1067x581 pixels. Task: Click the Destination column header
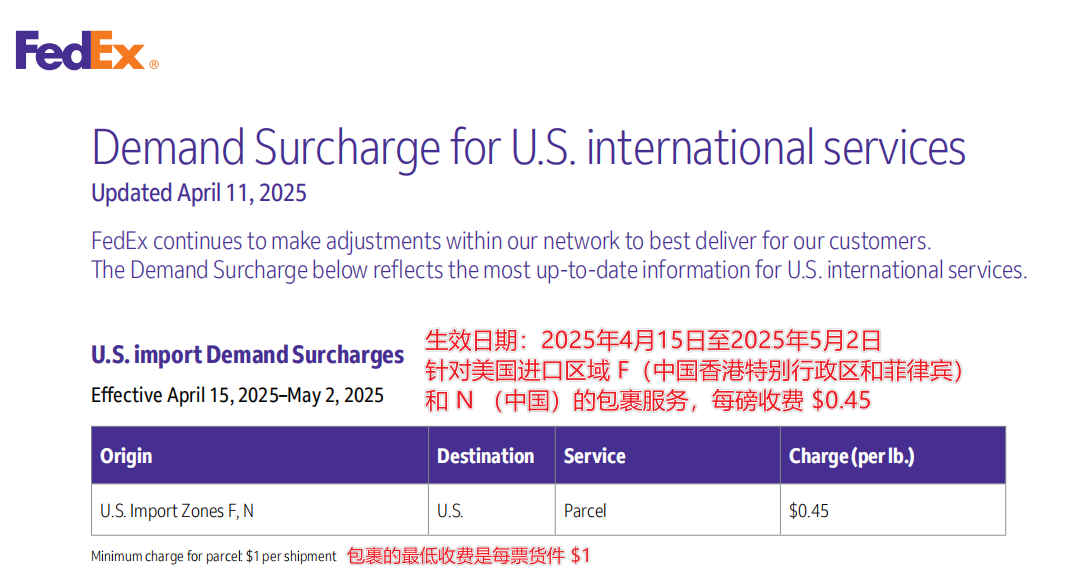pos(486,456)
